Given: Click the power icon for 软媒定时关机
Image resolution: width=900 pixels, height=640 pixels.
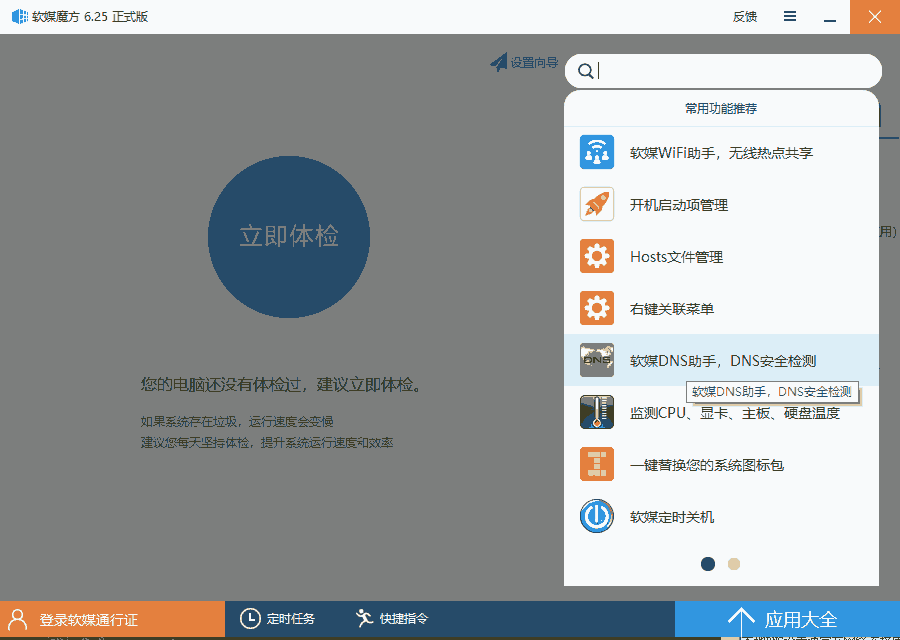Looking at the screenshot, I should pos(597,517).
